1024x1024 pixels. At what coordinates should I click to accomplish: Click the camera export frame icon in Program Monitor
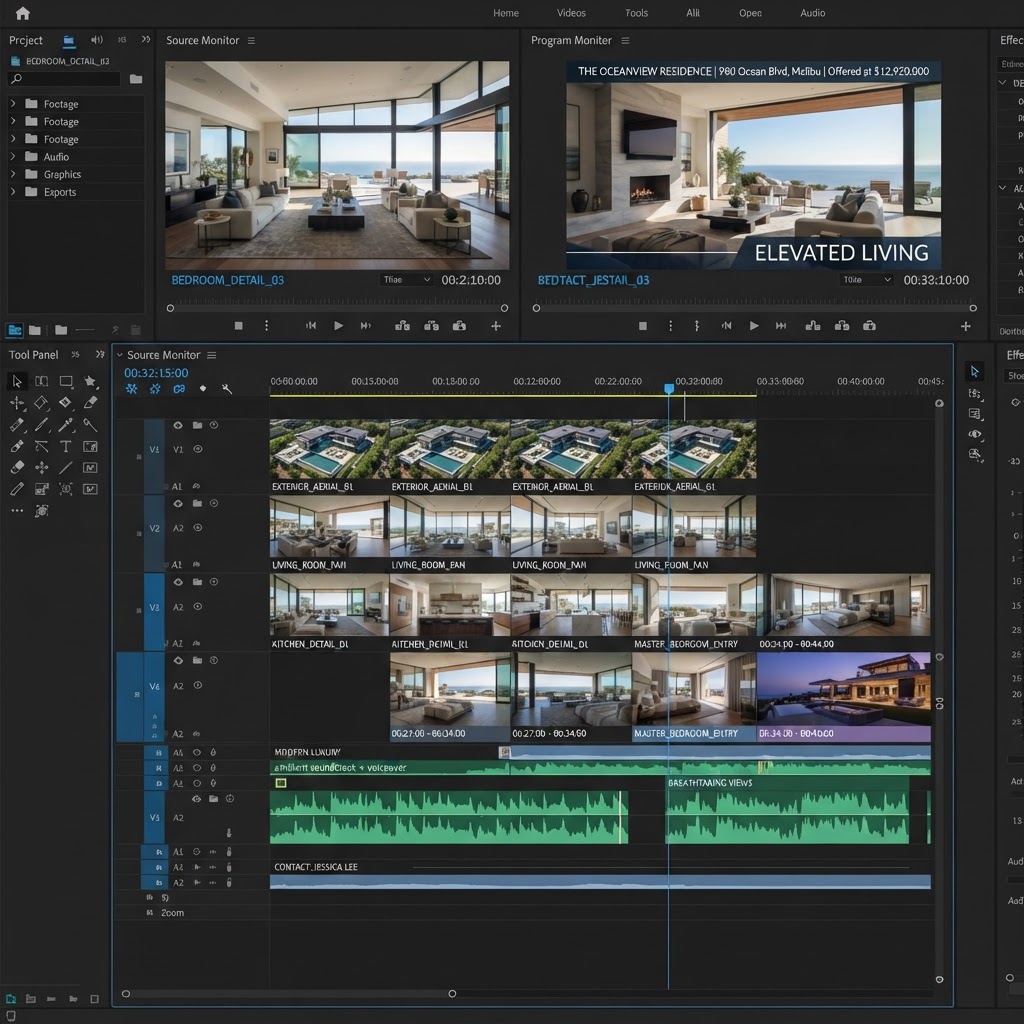(x=869, y=325)
